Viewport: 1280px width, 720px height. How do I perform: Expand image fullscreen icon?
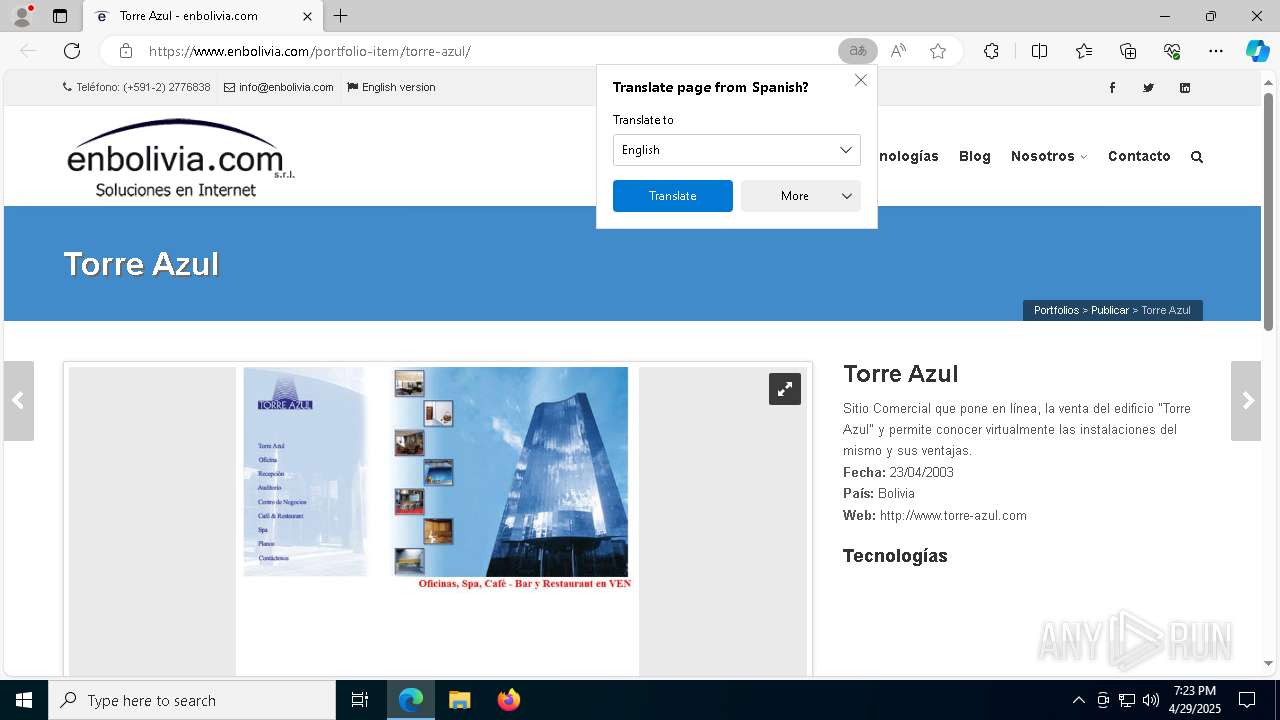tap(785, 389)
